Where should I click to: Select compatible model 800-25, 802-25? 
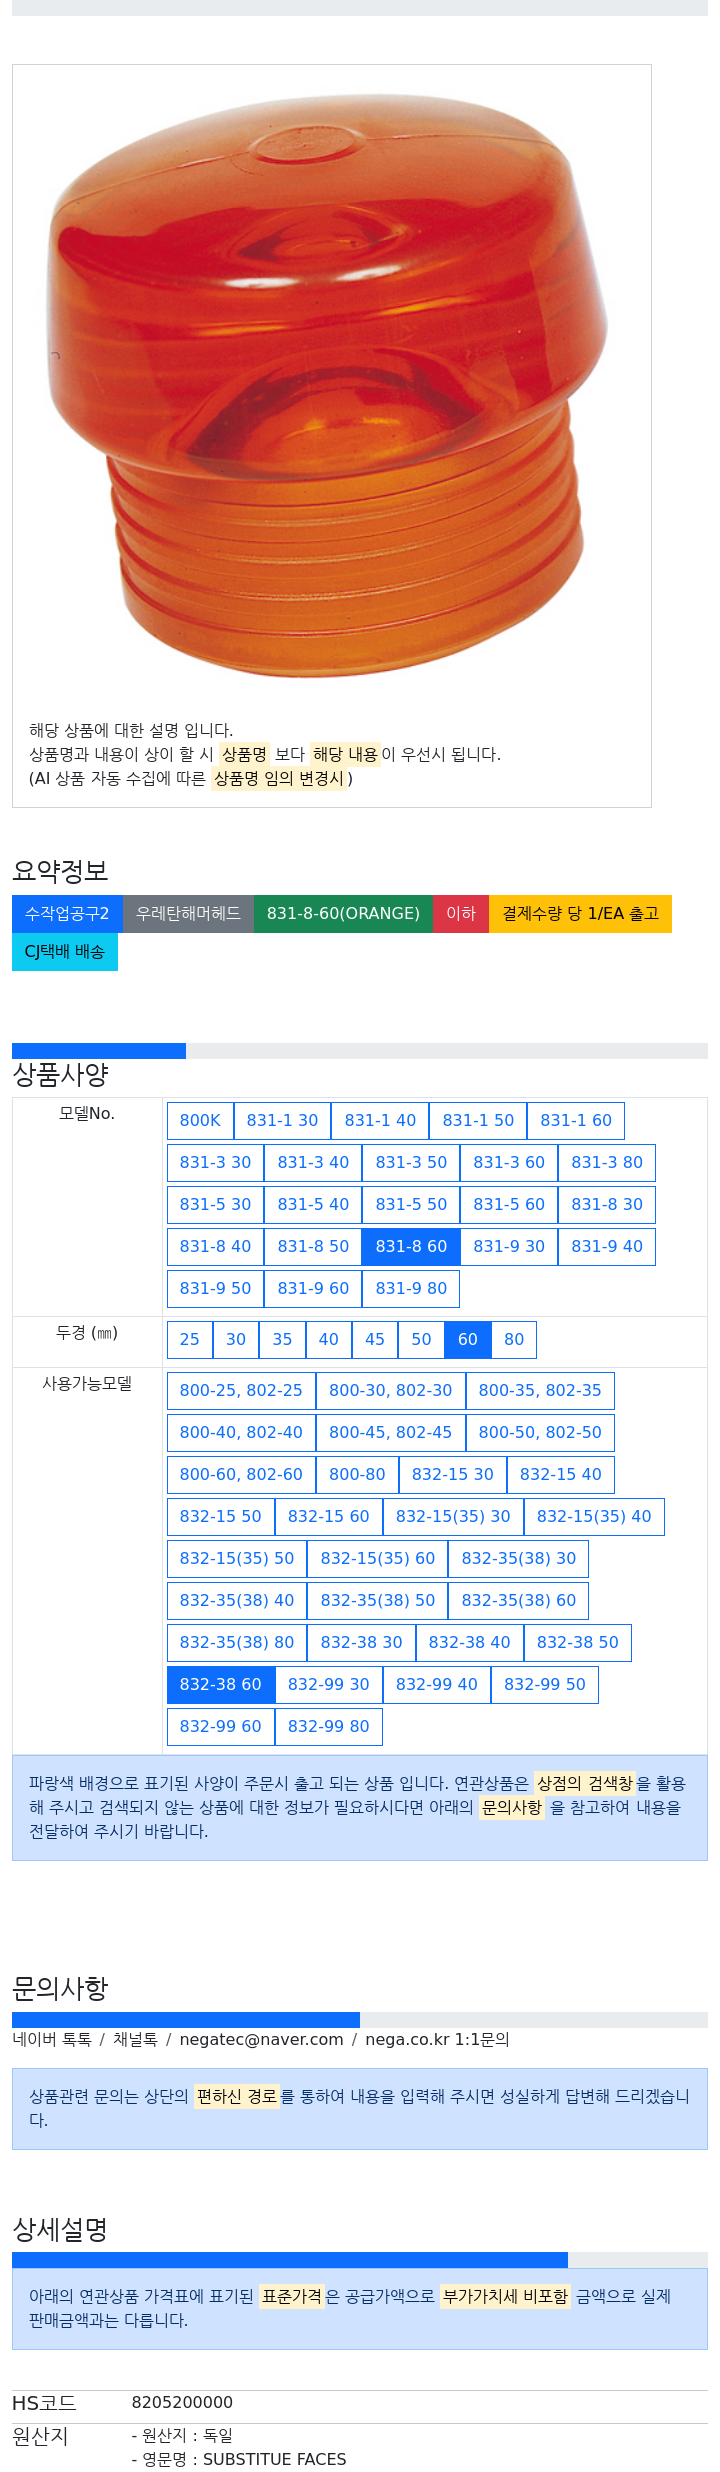pyautogui.click(x=241, y=1390)
